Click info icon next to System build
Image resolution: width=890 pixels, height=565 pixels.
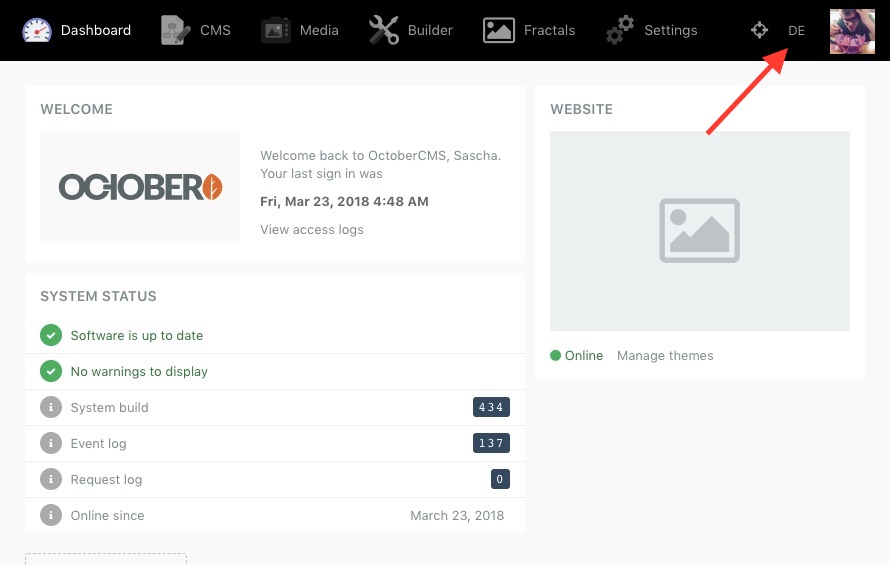51,407
